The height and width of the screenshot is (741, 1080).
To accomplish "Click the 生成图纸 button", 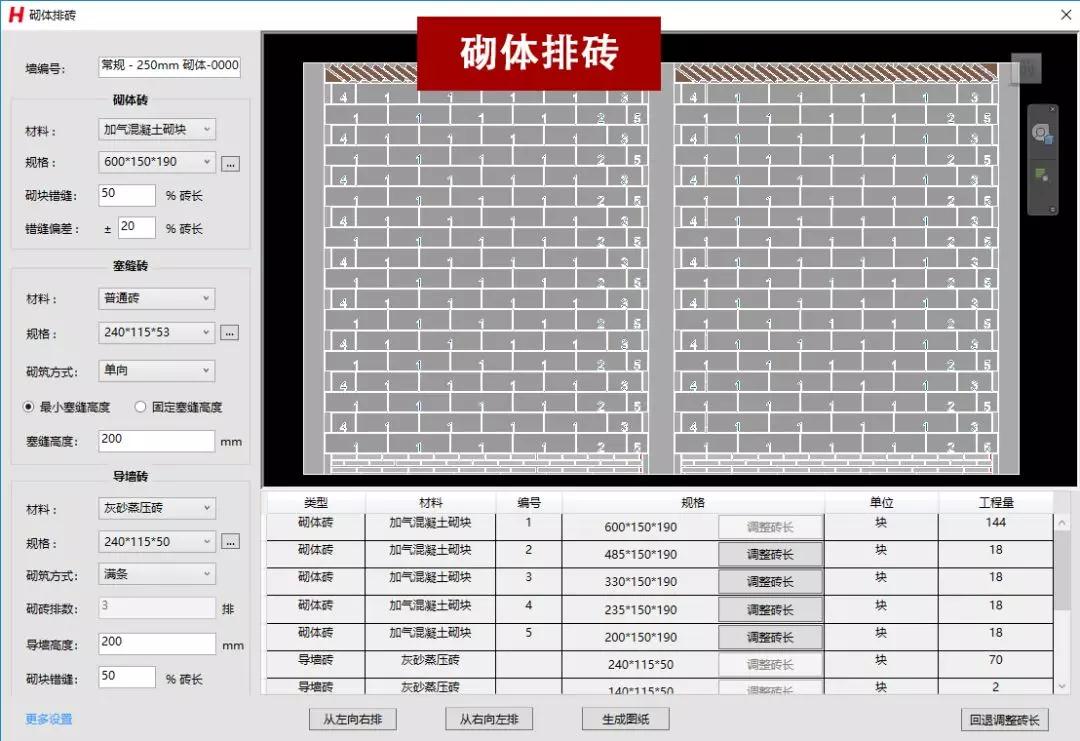I will 625,720.
